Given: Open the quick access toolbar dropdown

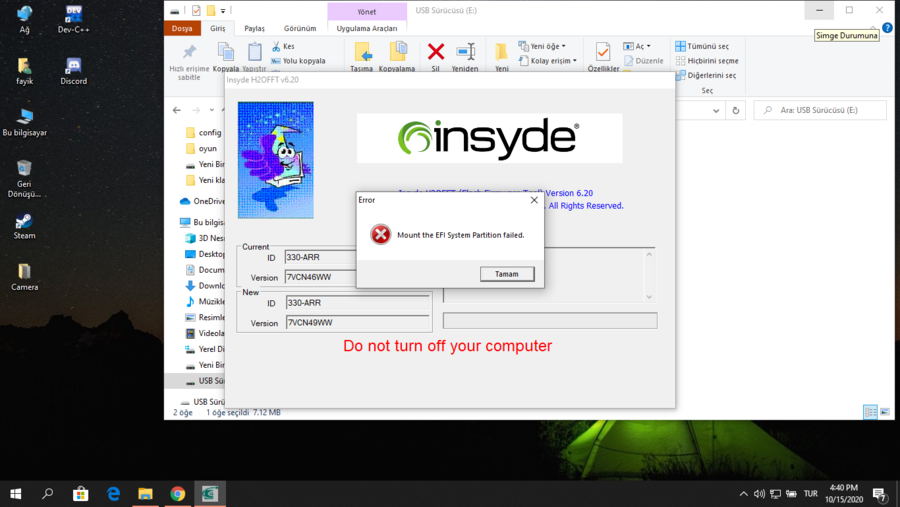Looking at the screenshot, I should coord(223,11).
